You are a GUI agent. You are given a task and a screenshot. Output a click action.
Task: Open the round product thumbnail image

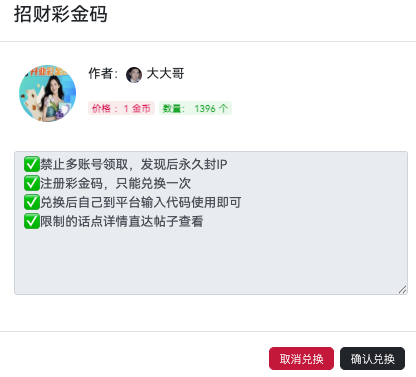(47, 93)
